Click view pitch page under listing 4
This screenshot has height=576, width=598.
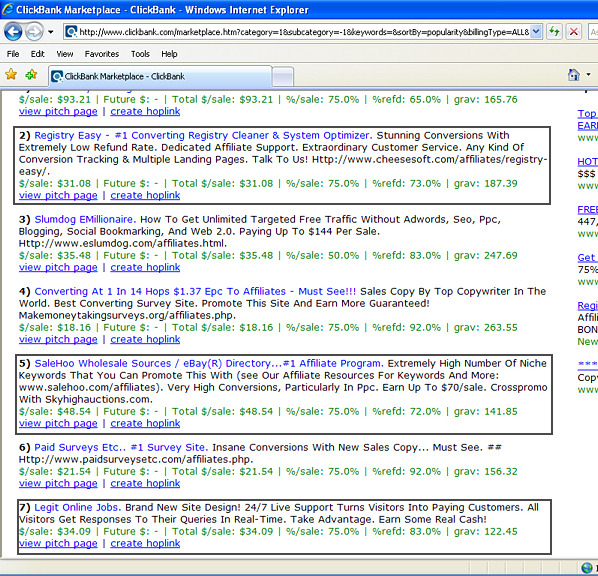pyautogui.click(x=58, y=339)
